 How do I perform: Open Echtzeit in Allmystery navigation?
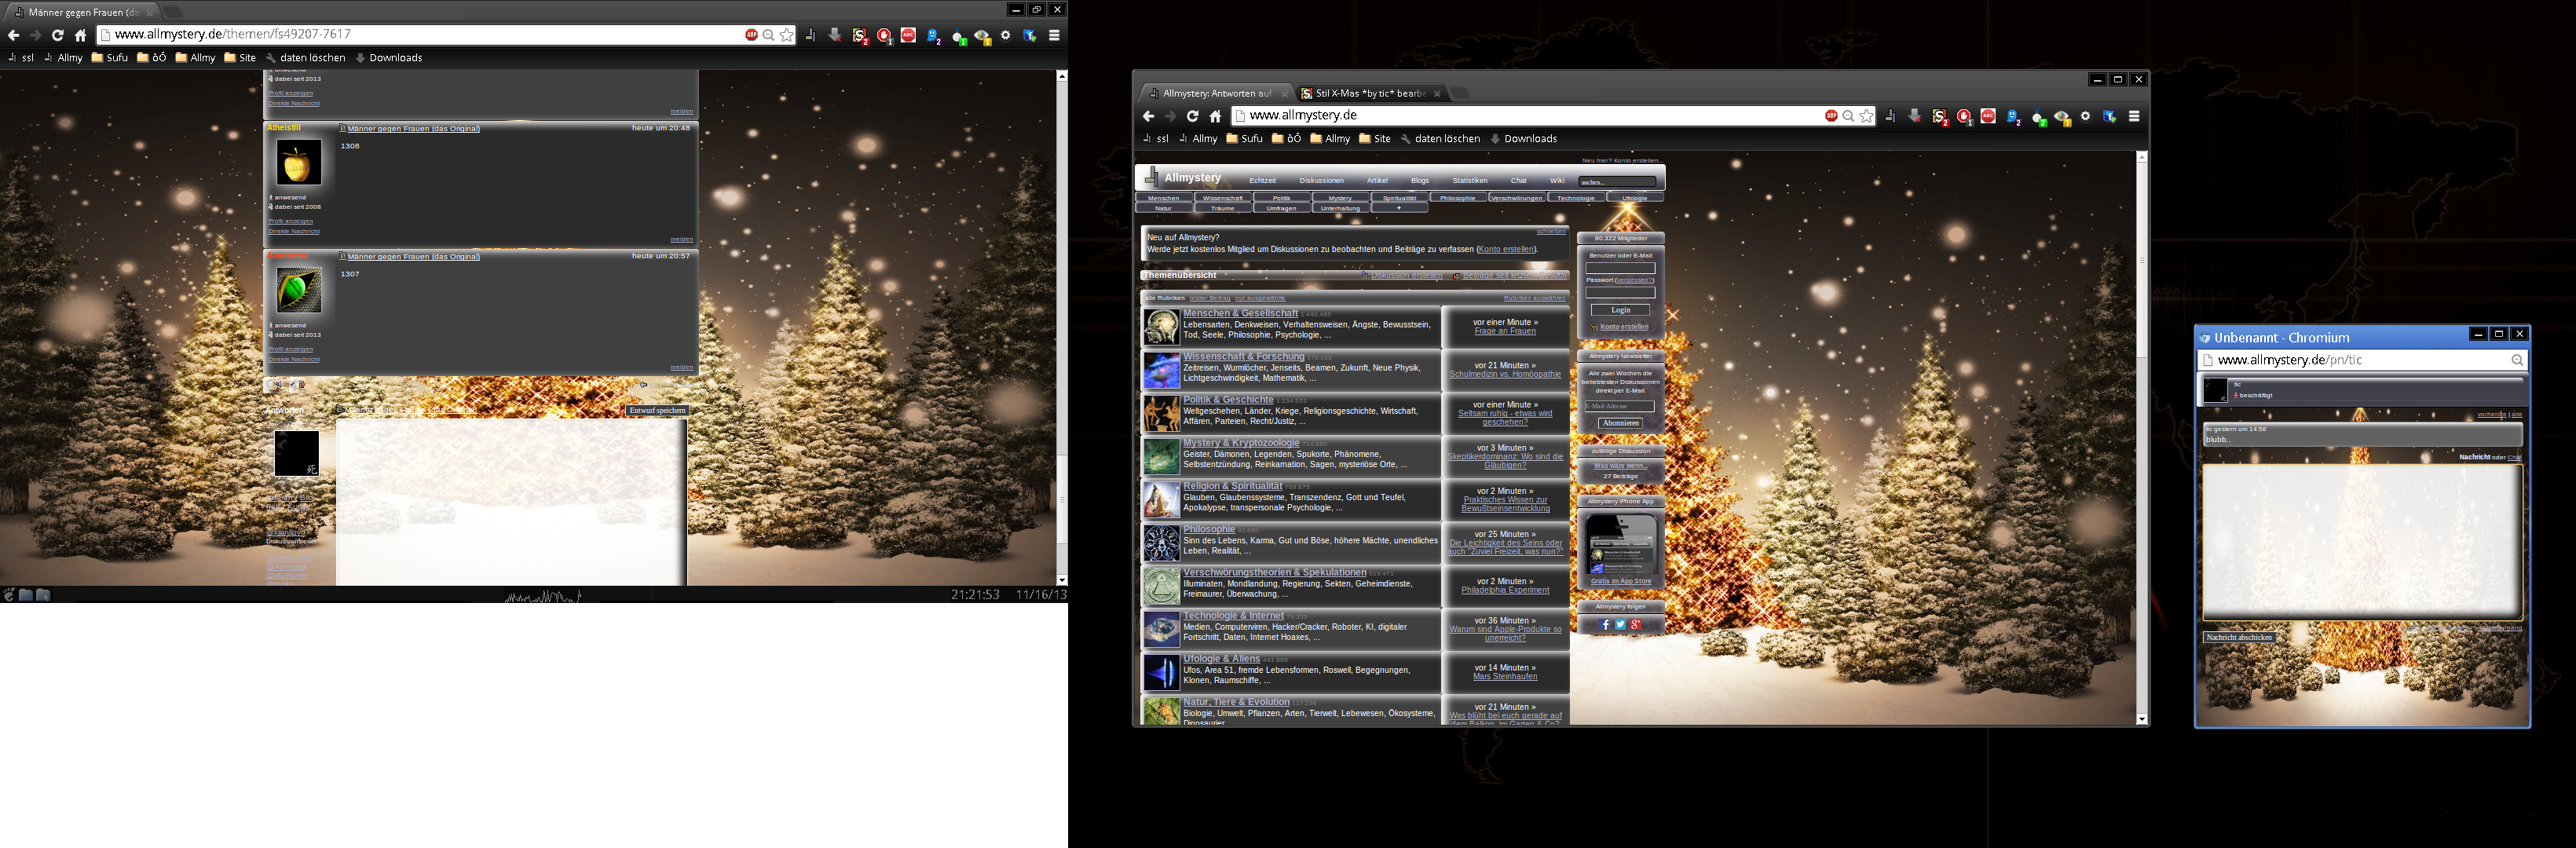1262,181
